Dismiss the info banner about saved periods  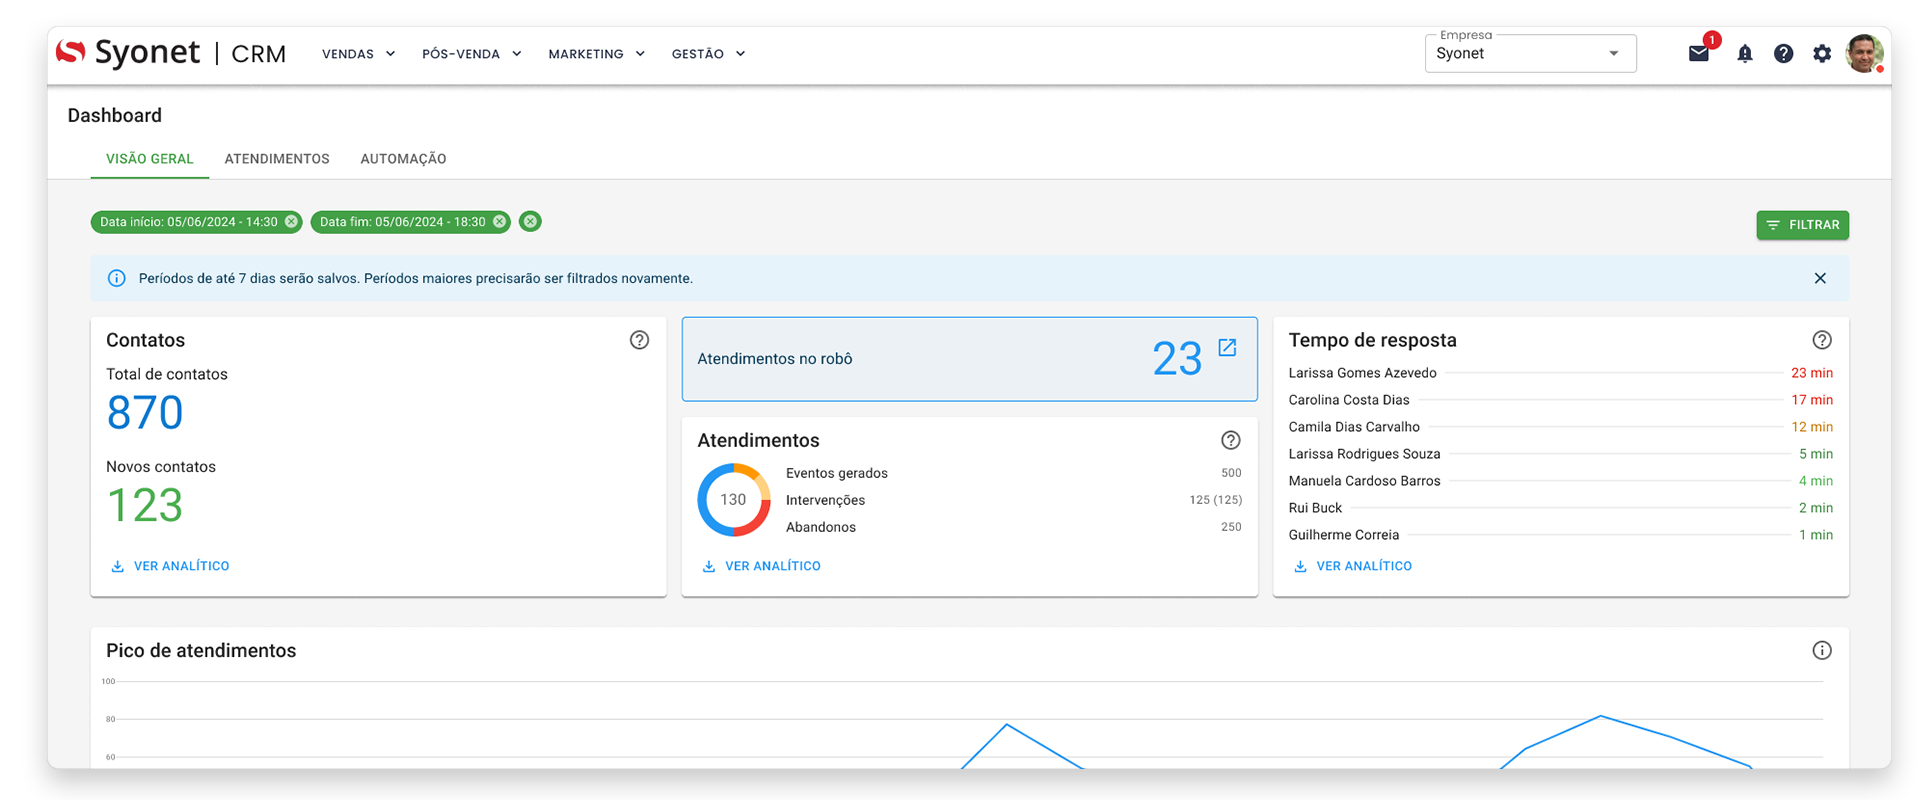click(x=1820, y=278)
